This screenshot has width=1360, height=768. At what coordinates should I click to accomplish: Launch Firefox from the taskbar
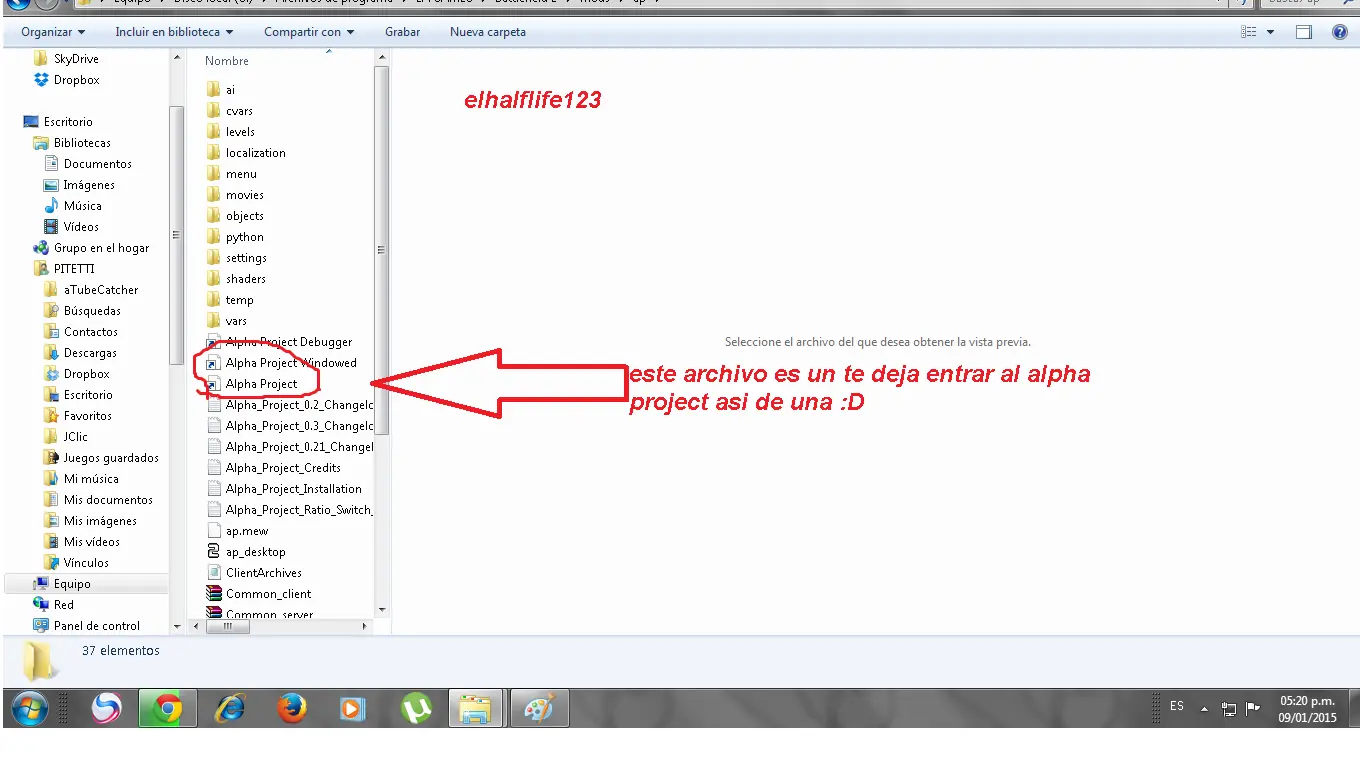click(x=292, y=709)
